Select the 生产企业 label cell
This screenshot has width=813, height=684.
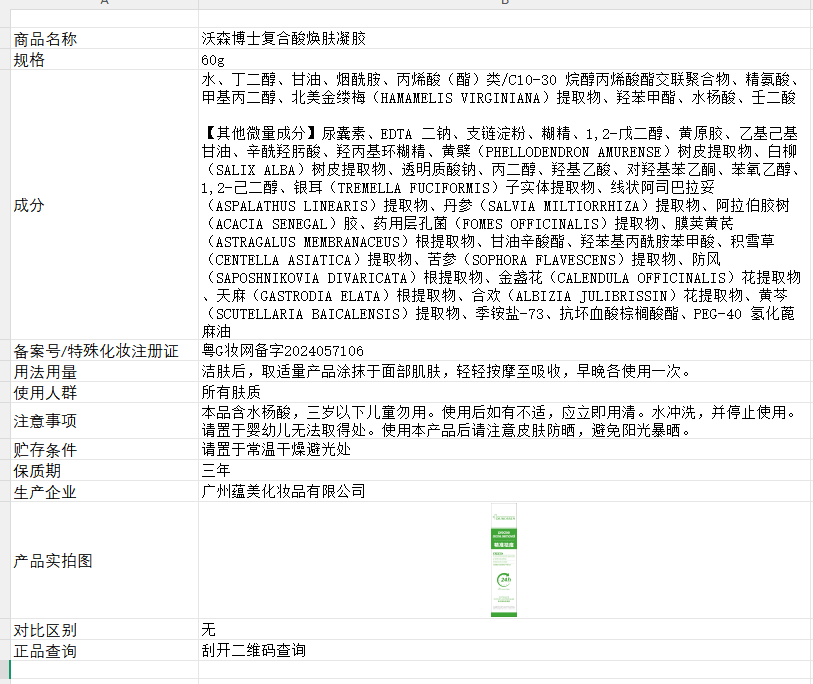pyautogui.click(x=104, y=491)
